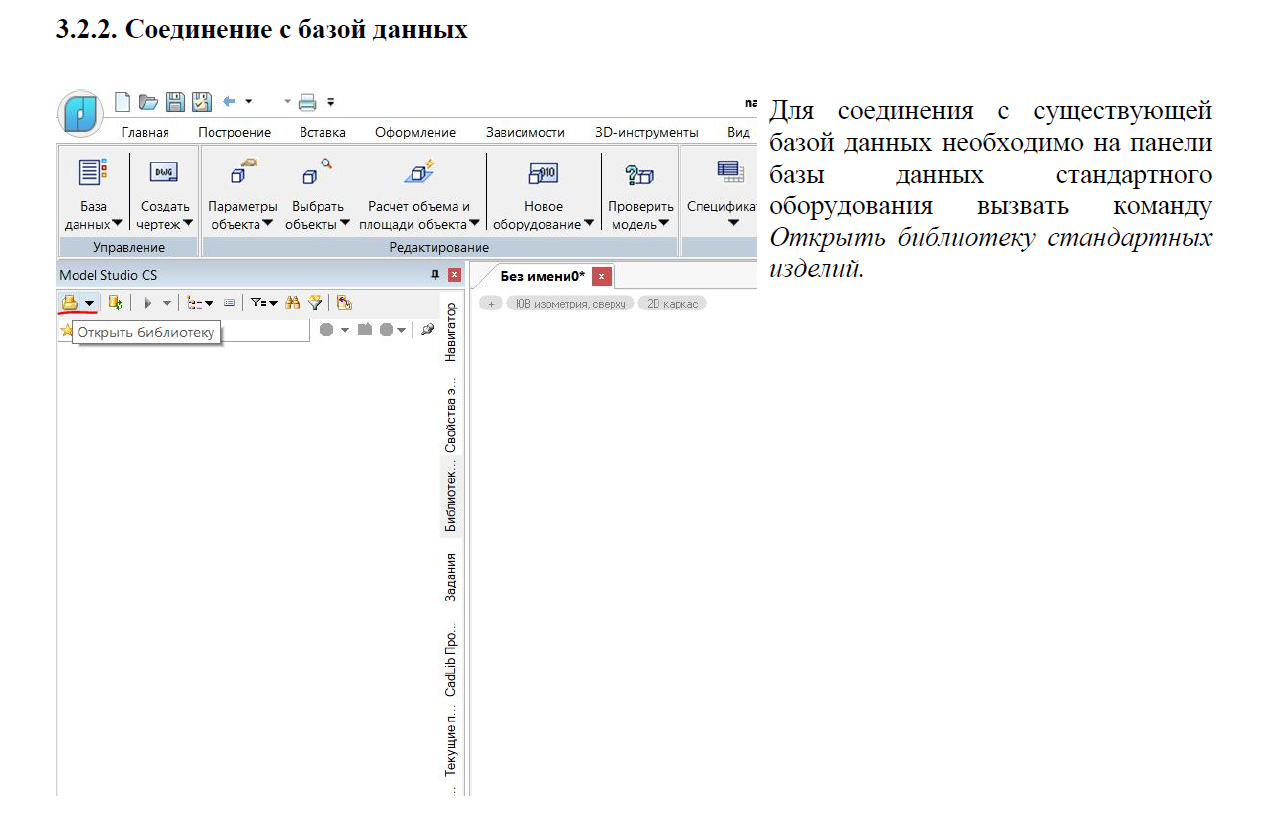The image size is (1271, 819).
Task: Click the Параметры объекта button
Action: click(243, 194)
